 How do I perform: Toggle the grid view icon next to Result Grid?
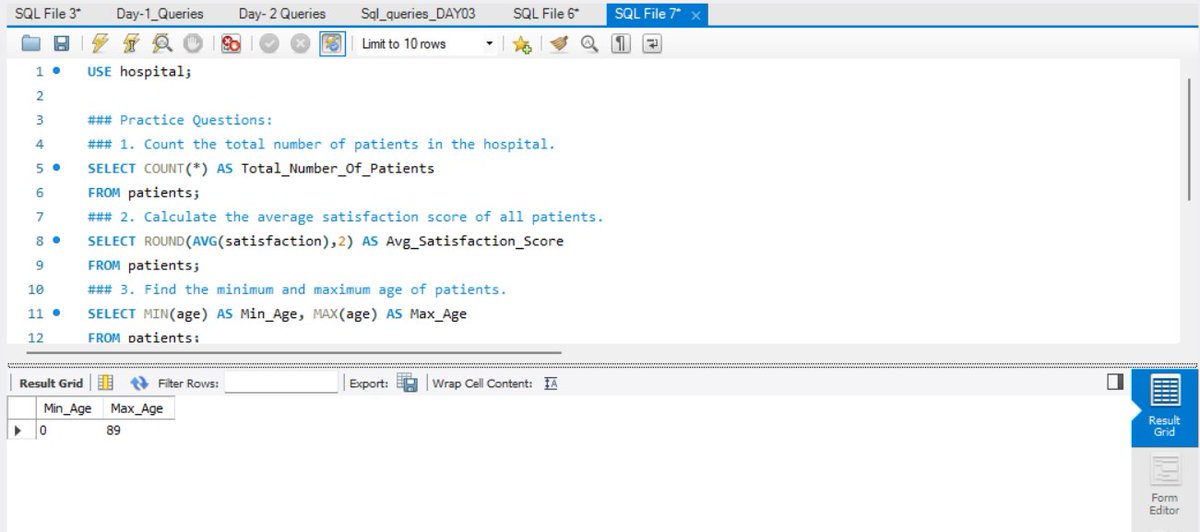point(106,383)
